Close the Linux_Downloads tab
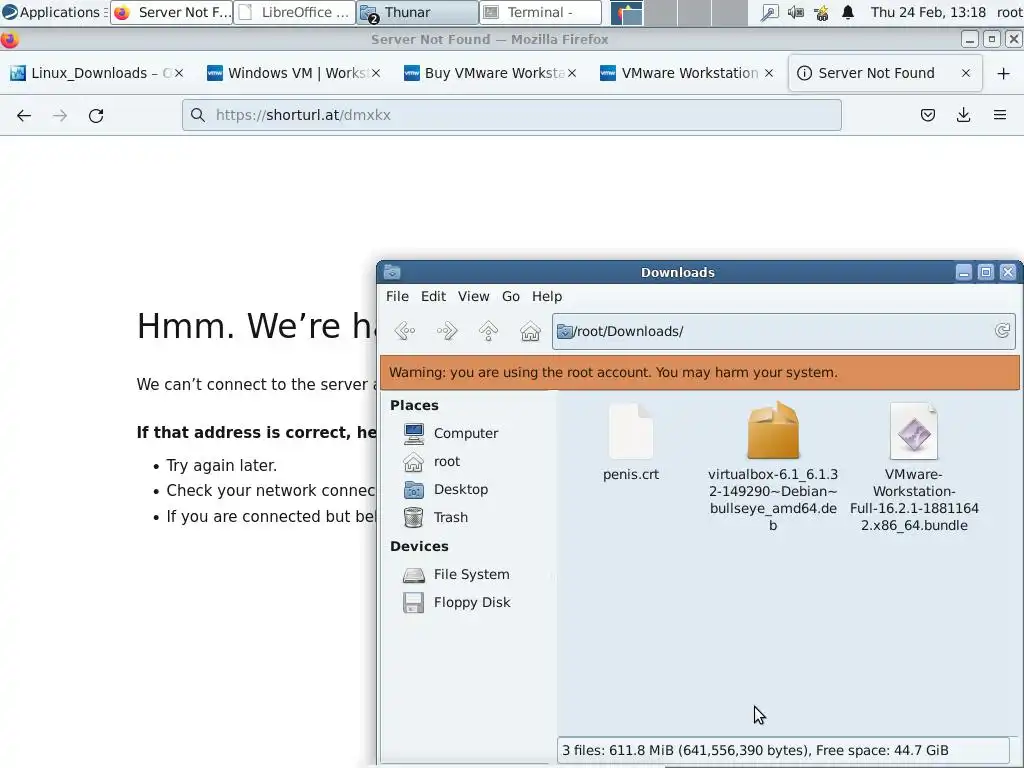The height and width of the screenshot is (768, 1024). point(179,73)
